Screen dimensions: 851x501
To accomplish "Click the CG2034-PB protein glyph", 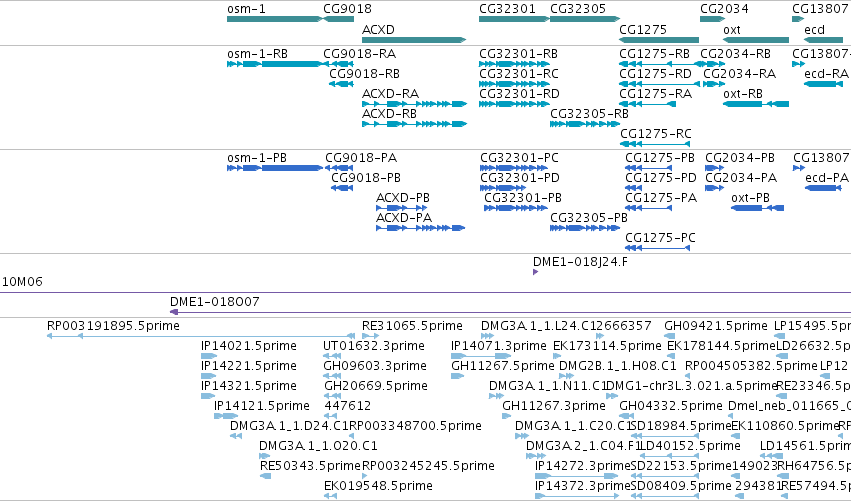I will [x=714, y=168].
